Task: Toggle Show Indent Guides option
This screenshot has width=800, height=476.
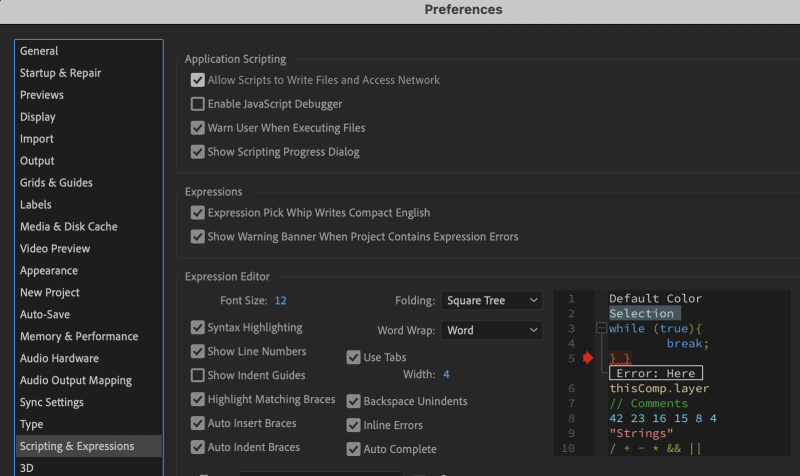Action: (198, 375)
